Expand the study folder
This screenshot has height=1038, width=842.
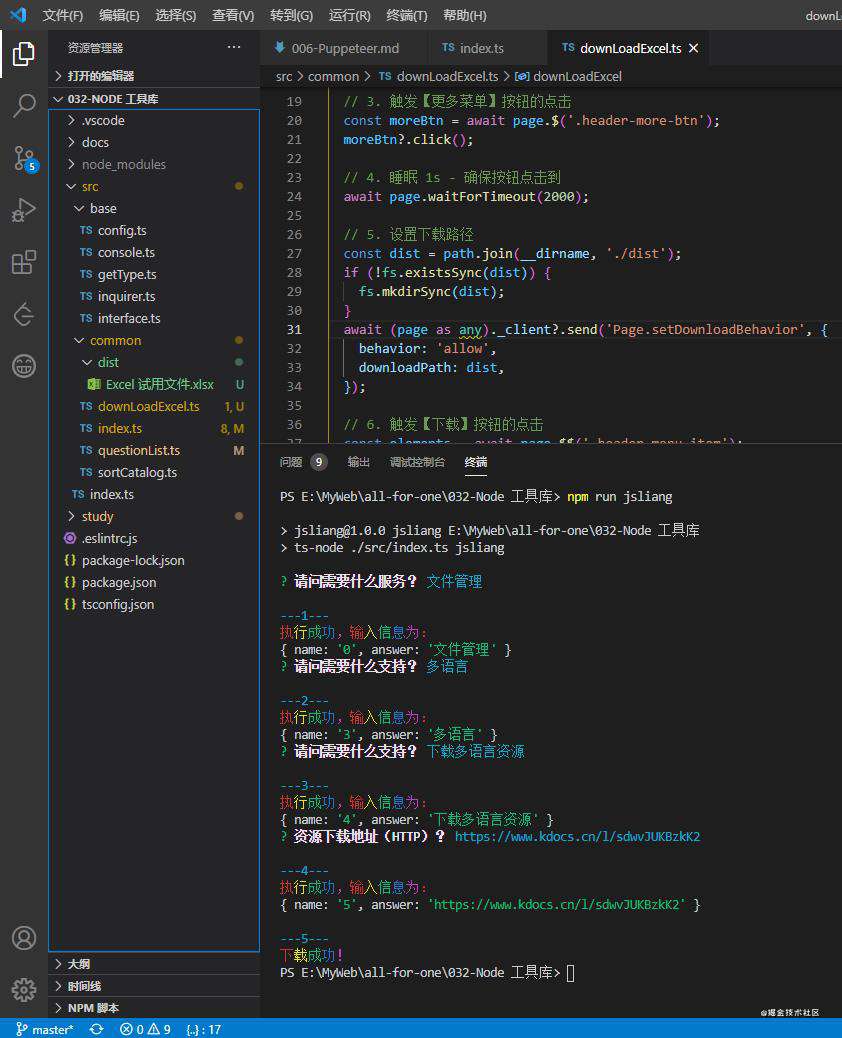pyautogui.click(x=154, y=516)
